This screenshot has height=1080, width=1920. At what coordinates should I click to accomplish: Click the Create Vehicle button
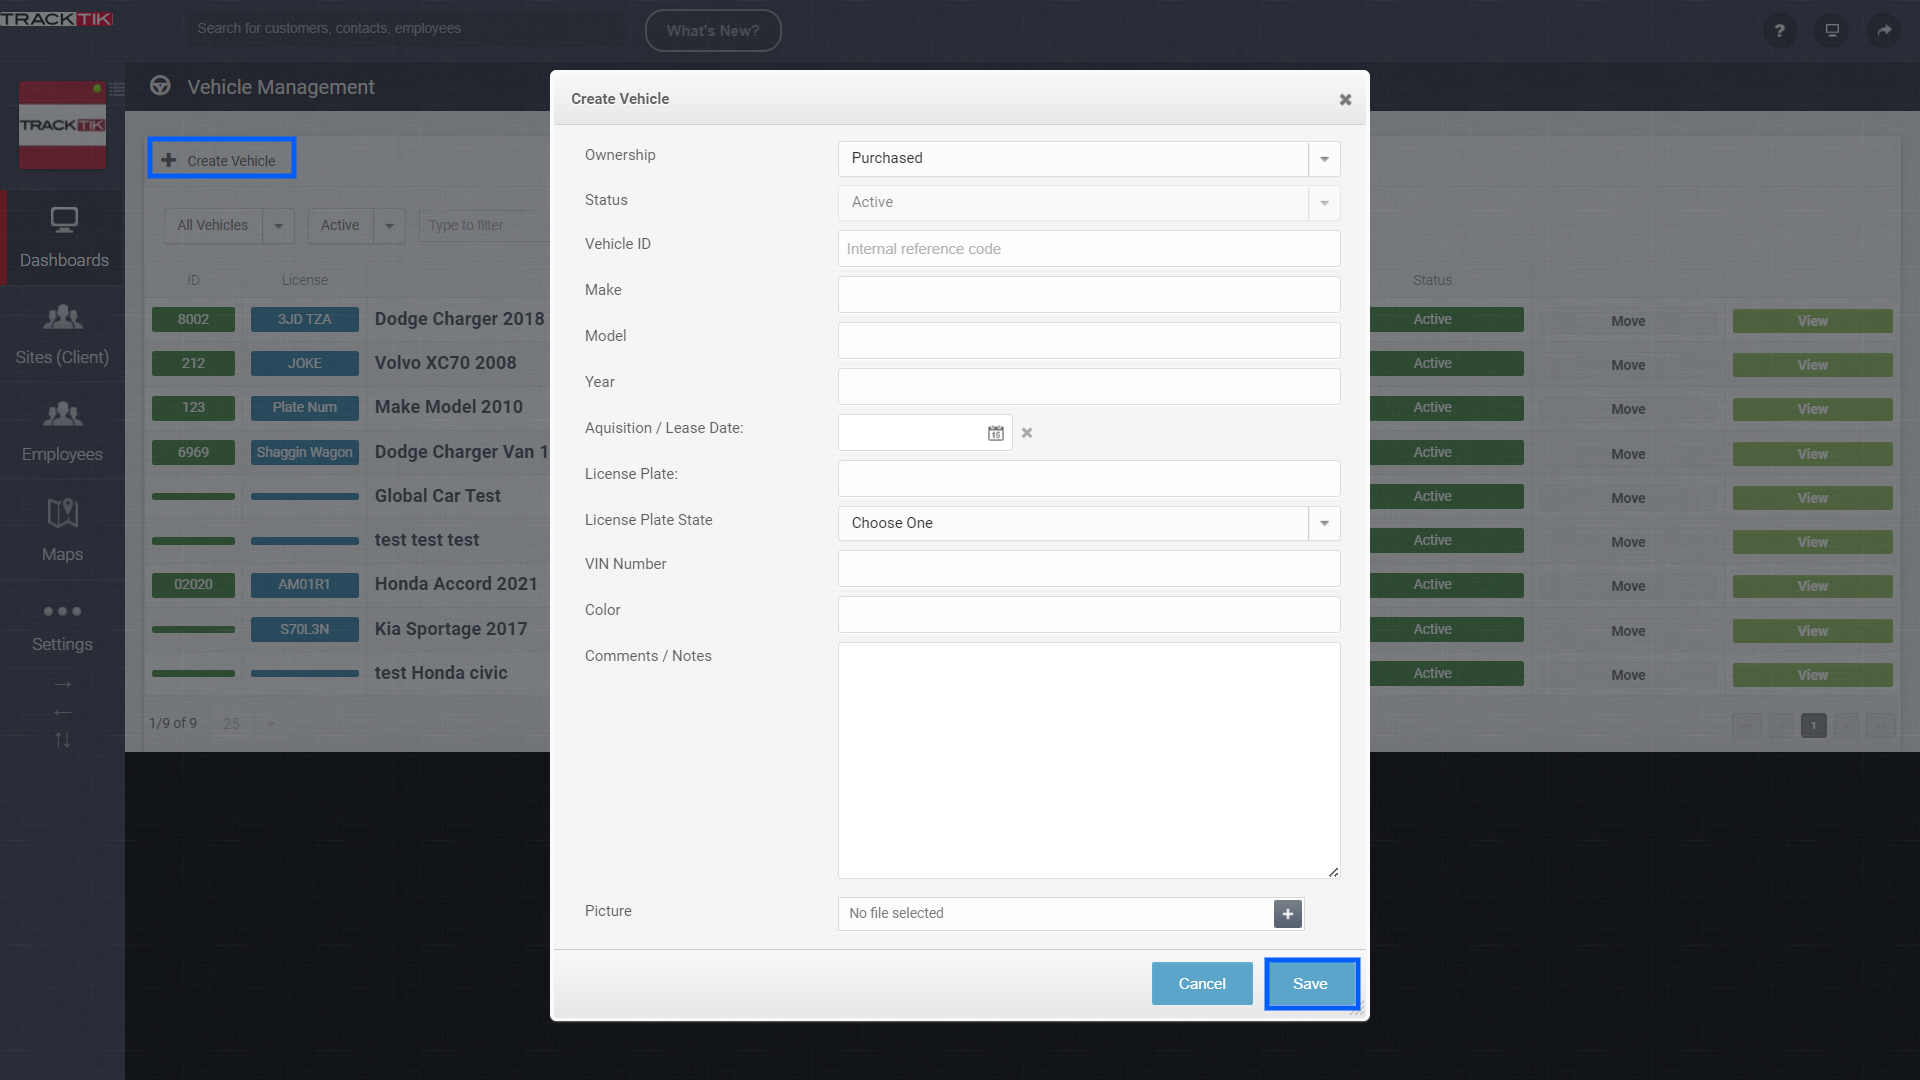coord(222,158)
